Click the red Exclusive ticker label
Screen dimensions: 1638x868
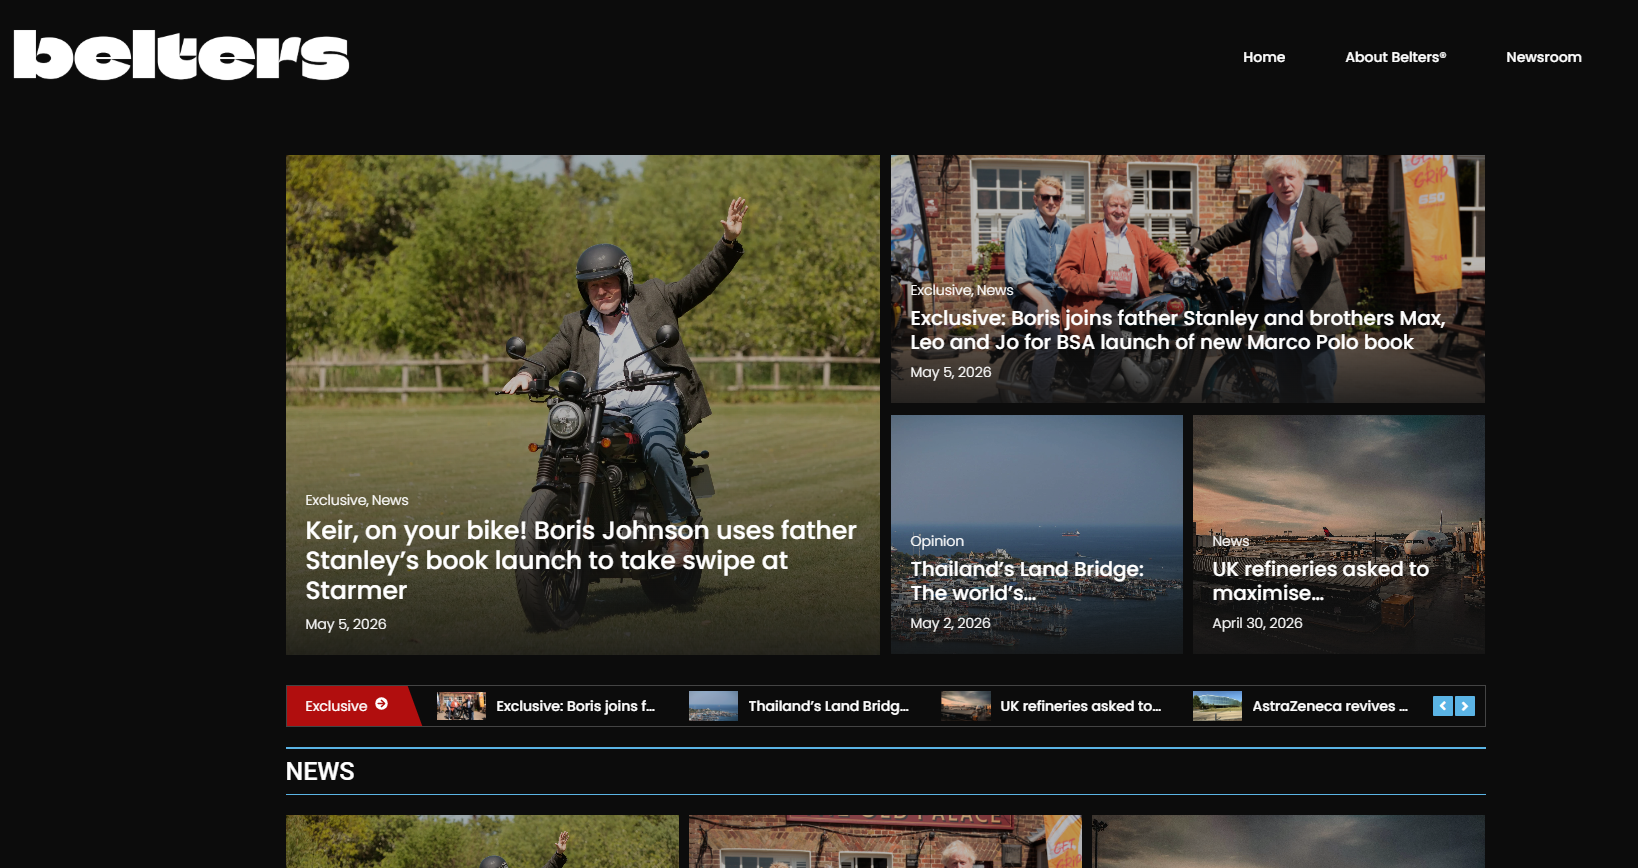point(346,706)
